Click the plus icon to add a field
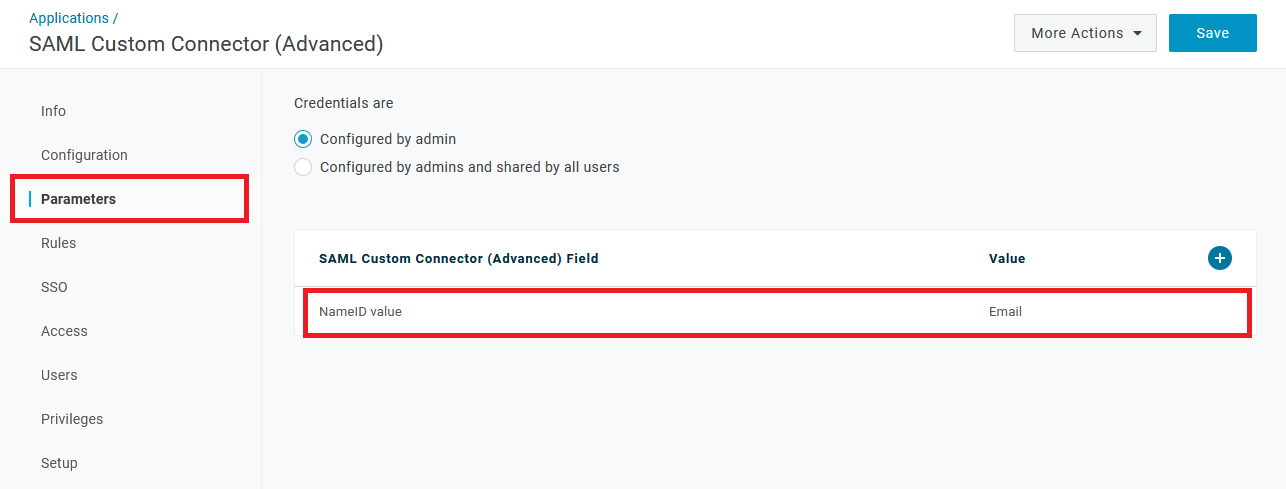Viewport: 1286px width, 489px height. (1219, 258)
